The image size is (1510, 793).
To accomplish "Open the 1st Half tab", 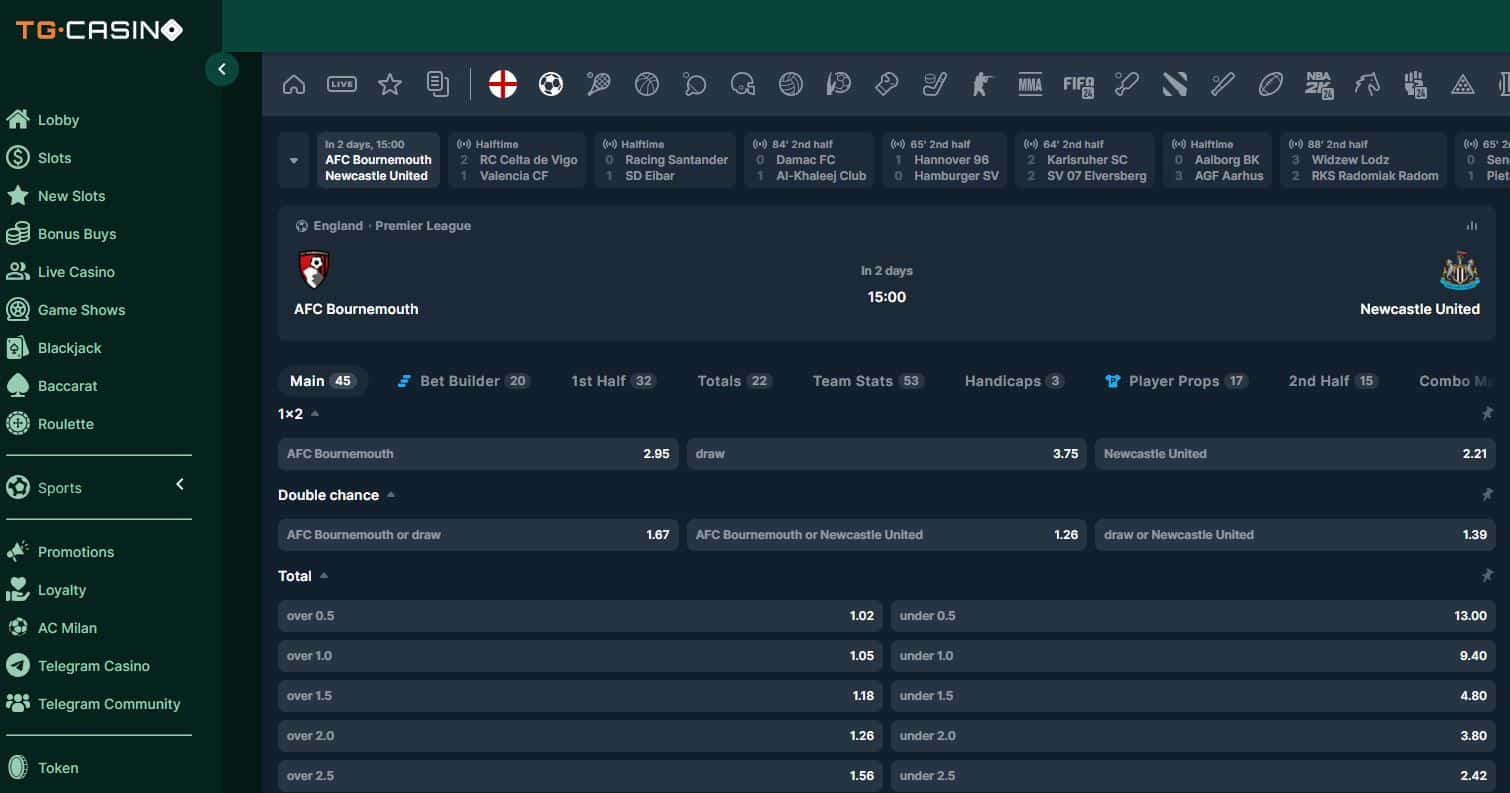I will [613, 381].
